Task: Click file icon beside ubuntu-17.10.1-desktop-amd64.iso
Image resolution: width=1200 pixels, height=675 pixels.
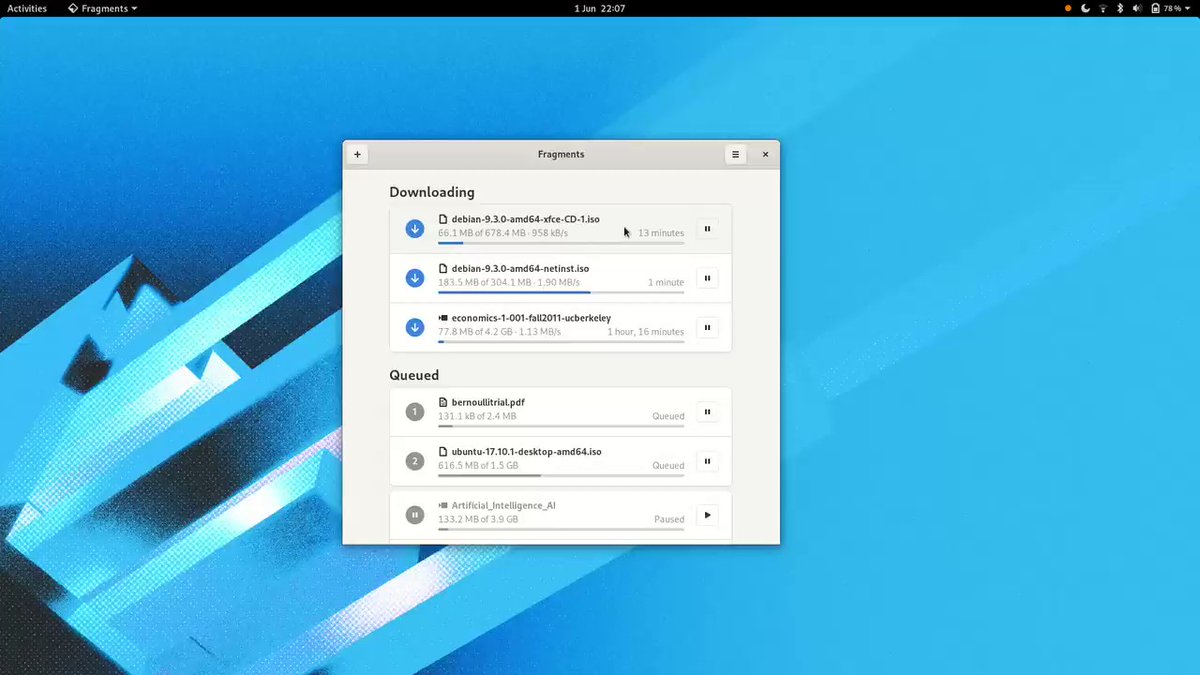Action: point(443,451)
